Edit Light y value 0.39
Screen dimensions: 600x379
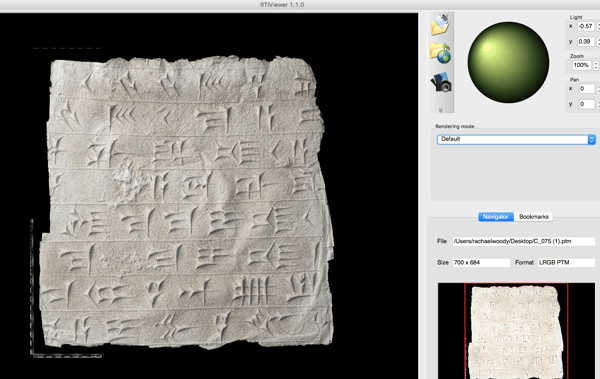pos(585,41)
